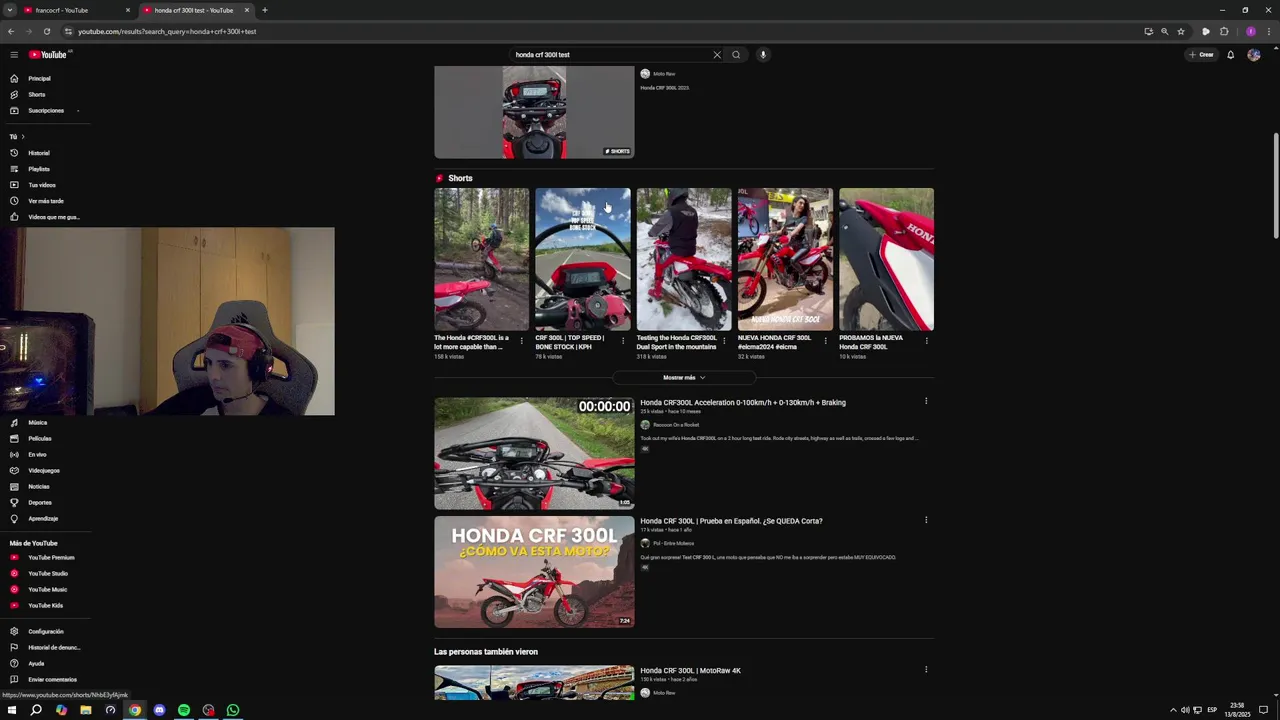Screen dimensions: 1280x720
Task: Open the Aprendizaje category
Action: point(45,518)
